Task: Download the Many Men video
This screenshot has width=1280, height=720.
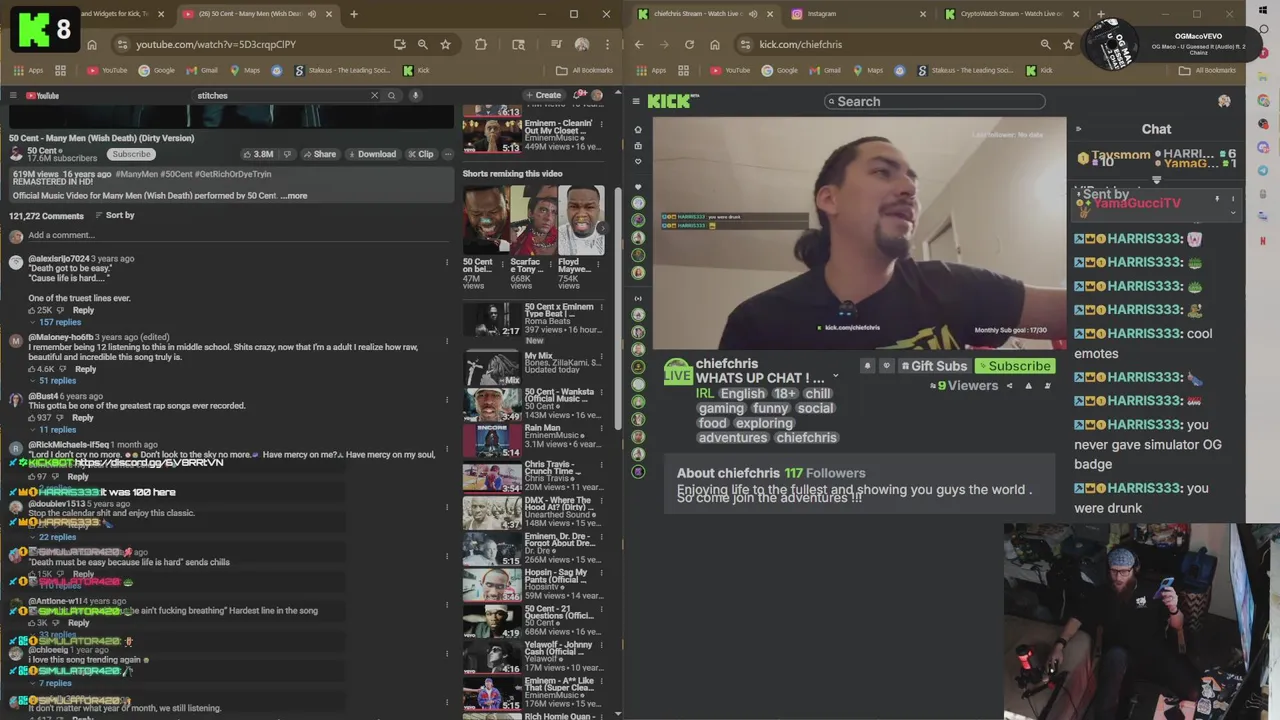Action: click(371, 154)
